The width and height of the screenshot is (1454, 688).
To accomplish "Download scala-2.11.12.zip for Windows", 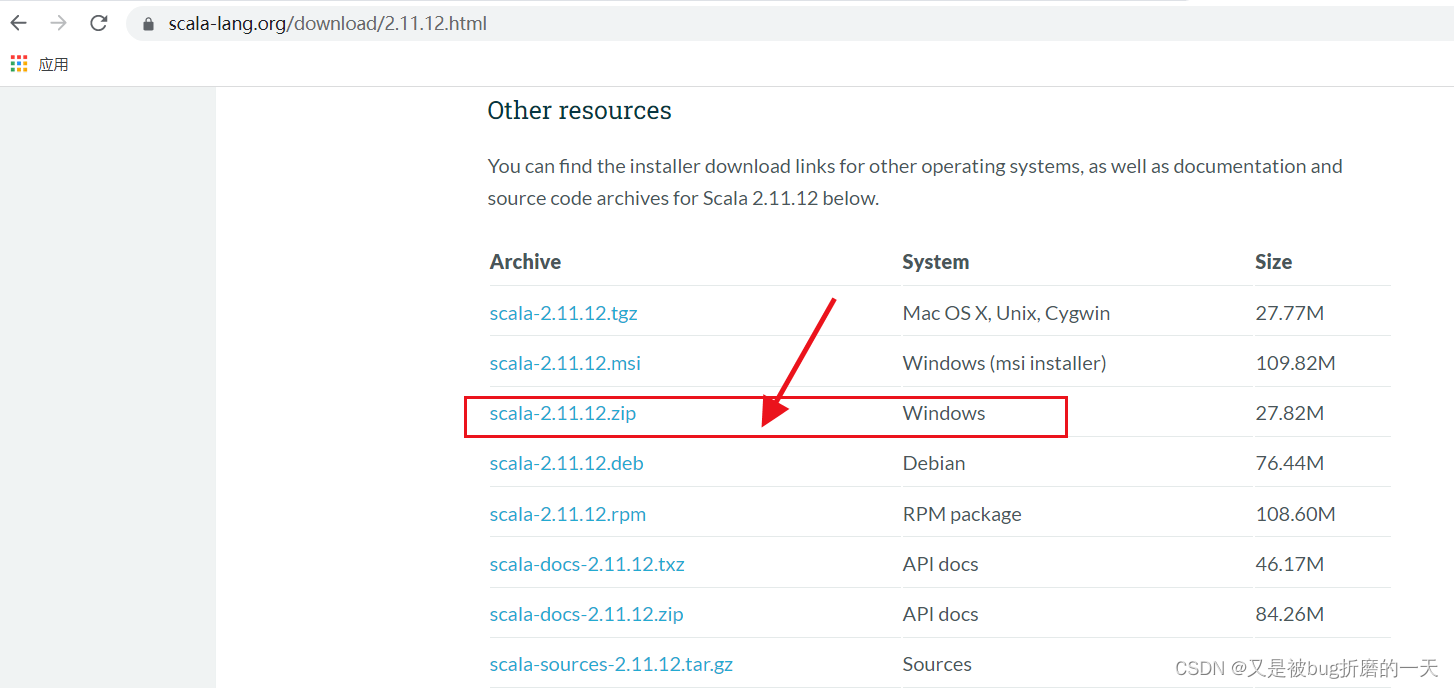I will pos(562,413).
